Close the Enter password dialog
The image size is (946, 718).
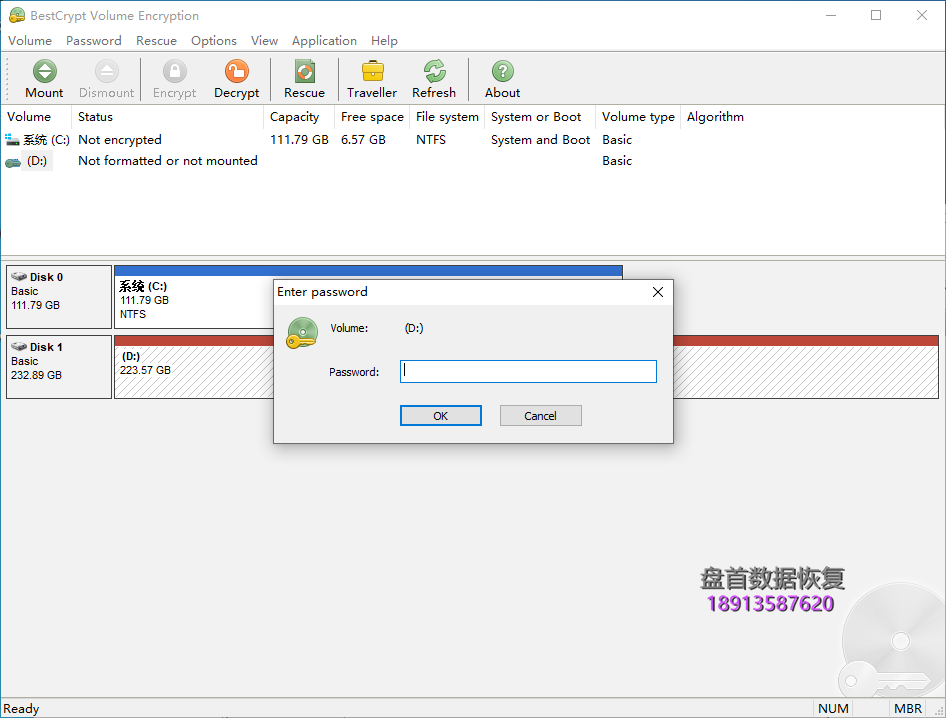click(x=657, y=292)
